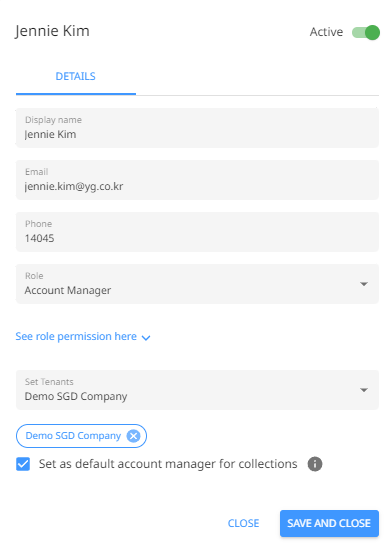Click SAVE AND CLOSE button

point(329,523)
